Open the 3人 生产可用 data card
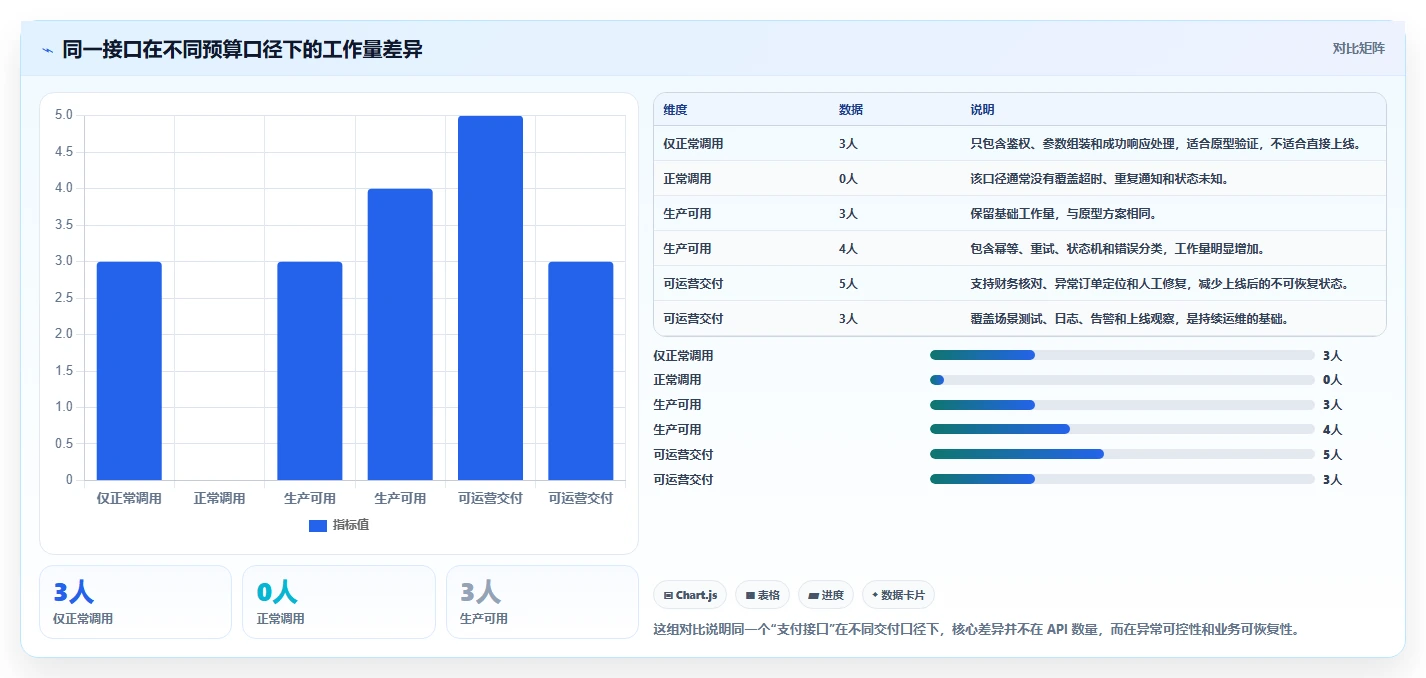The height and width of the screenshot is (678, 1426). click(x=542, y=602)
